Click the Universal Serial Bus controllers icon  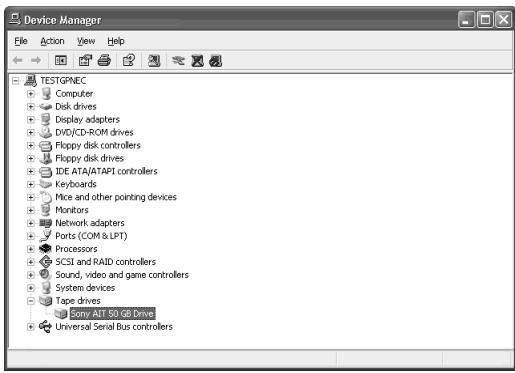tap(45, 327)
